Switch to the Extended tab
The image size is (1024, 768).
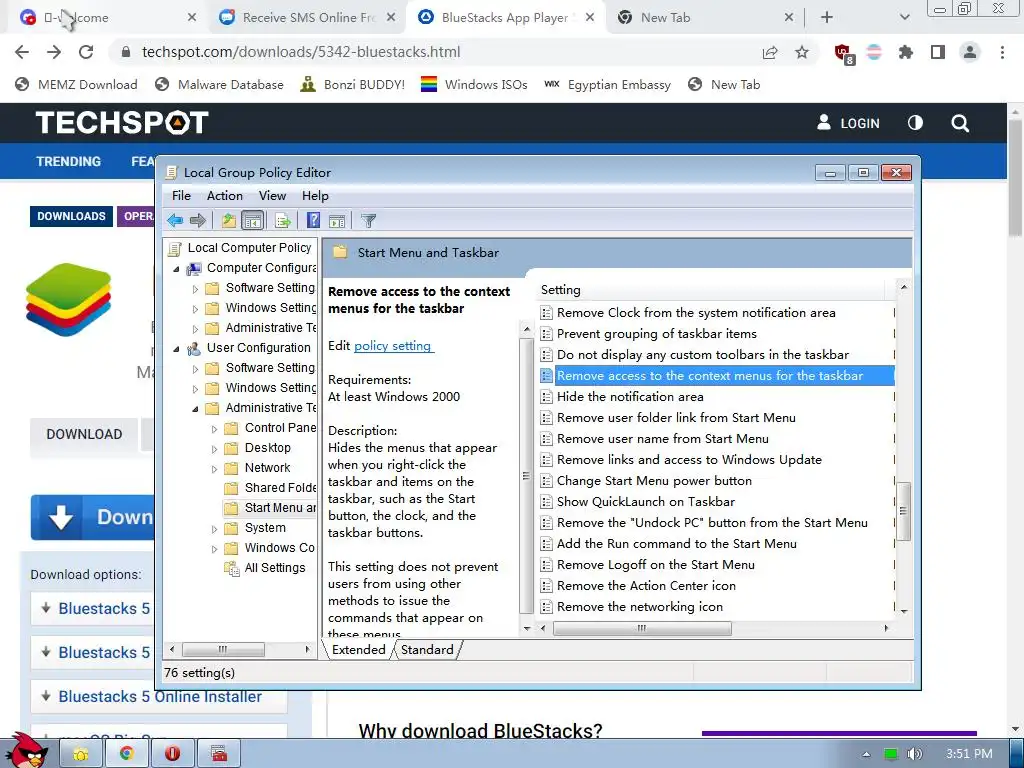coord(359,650)
